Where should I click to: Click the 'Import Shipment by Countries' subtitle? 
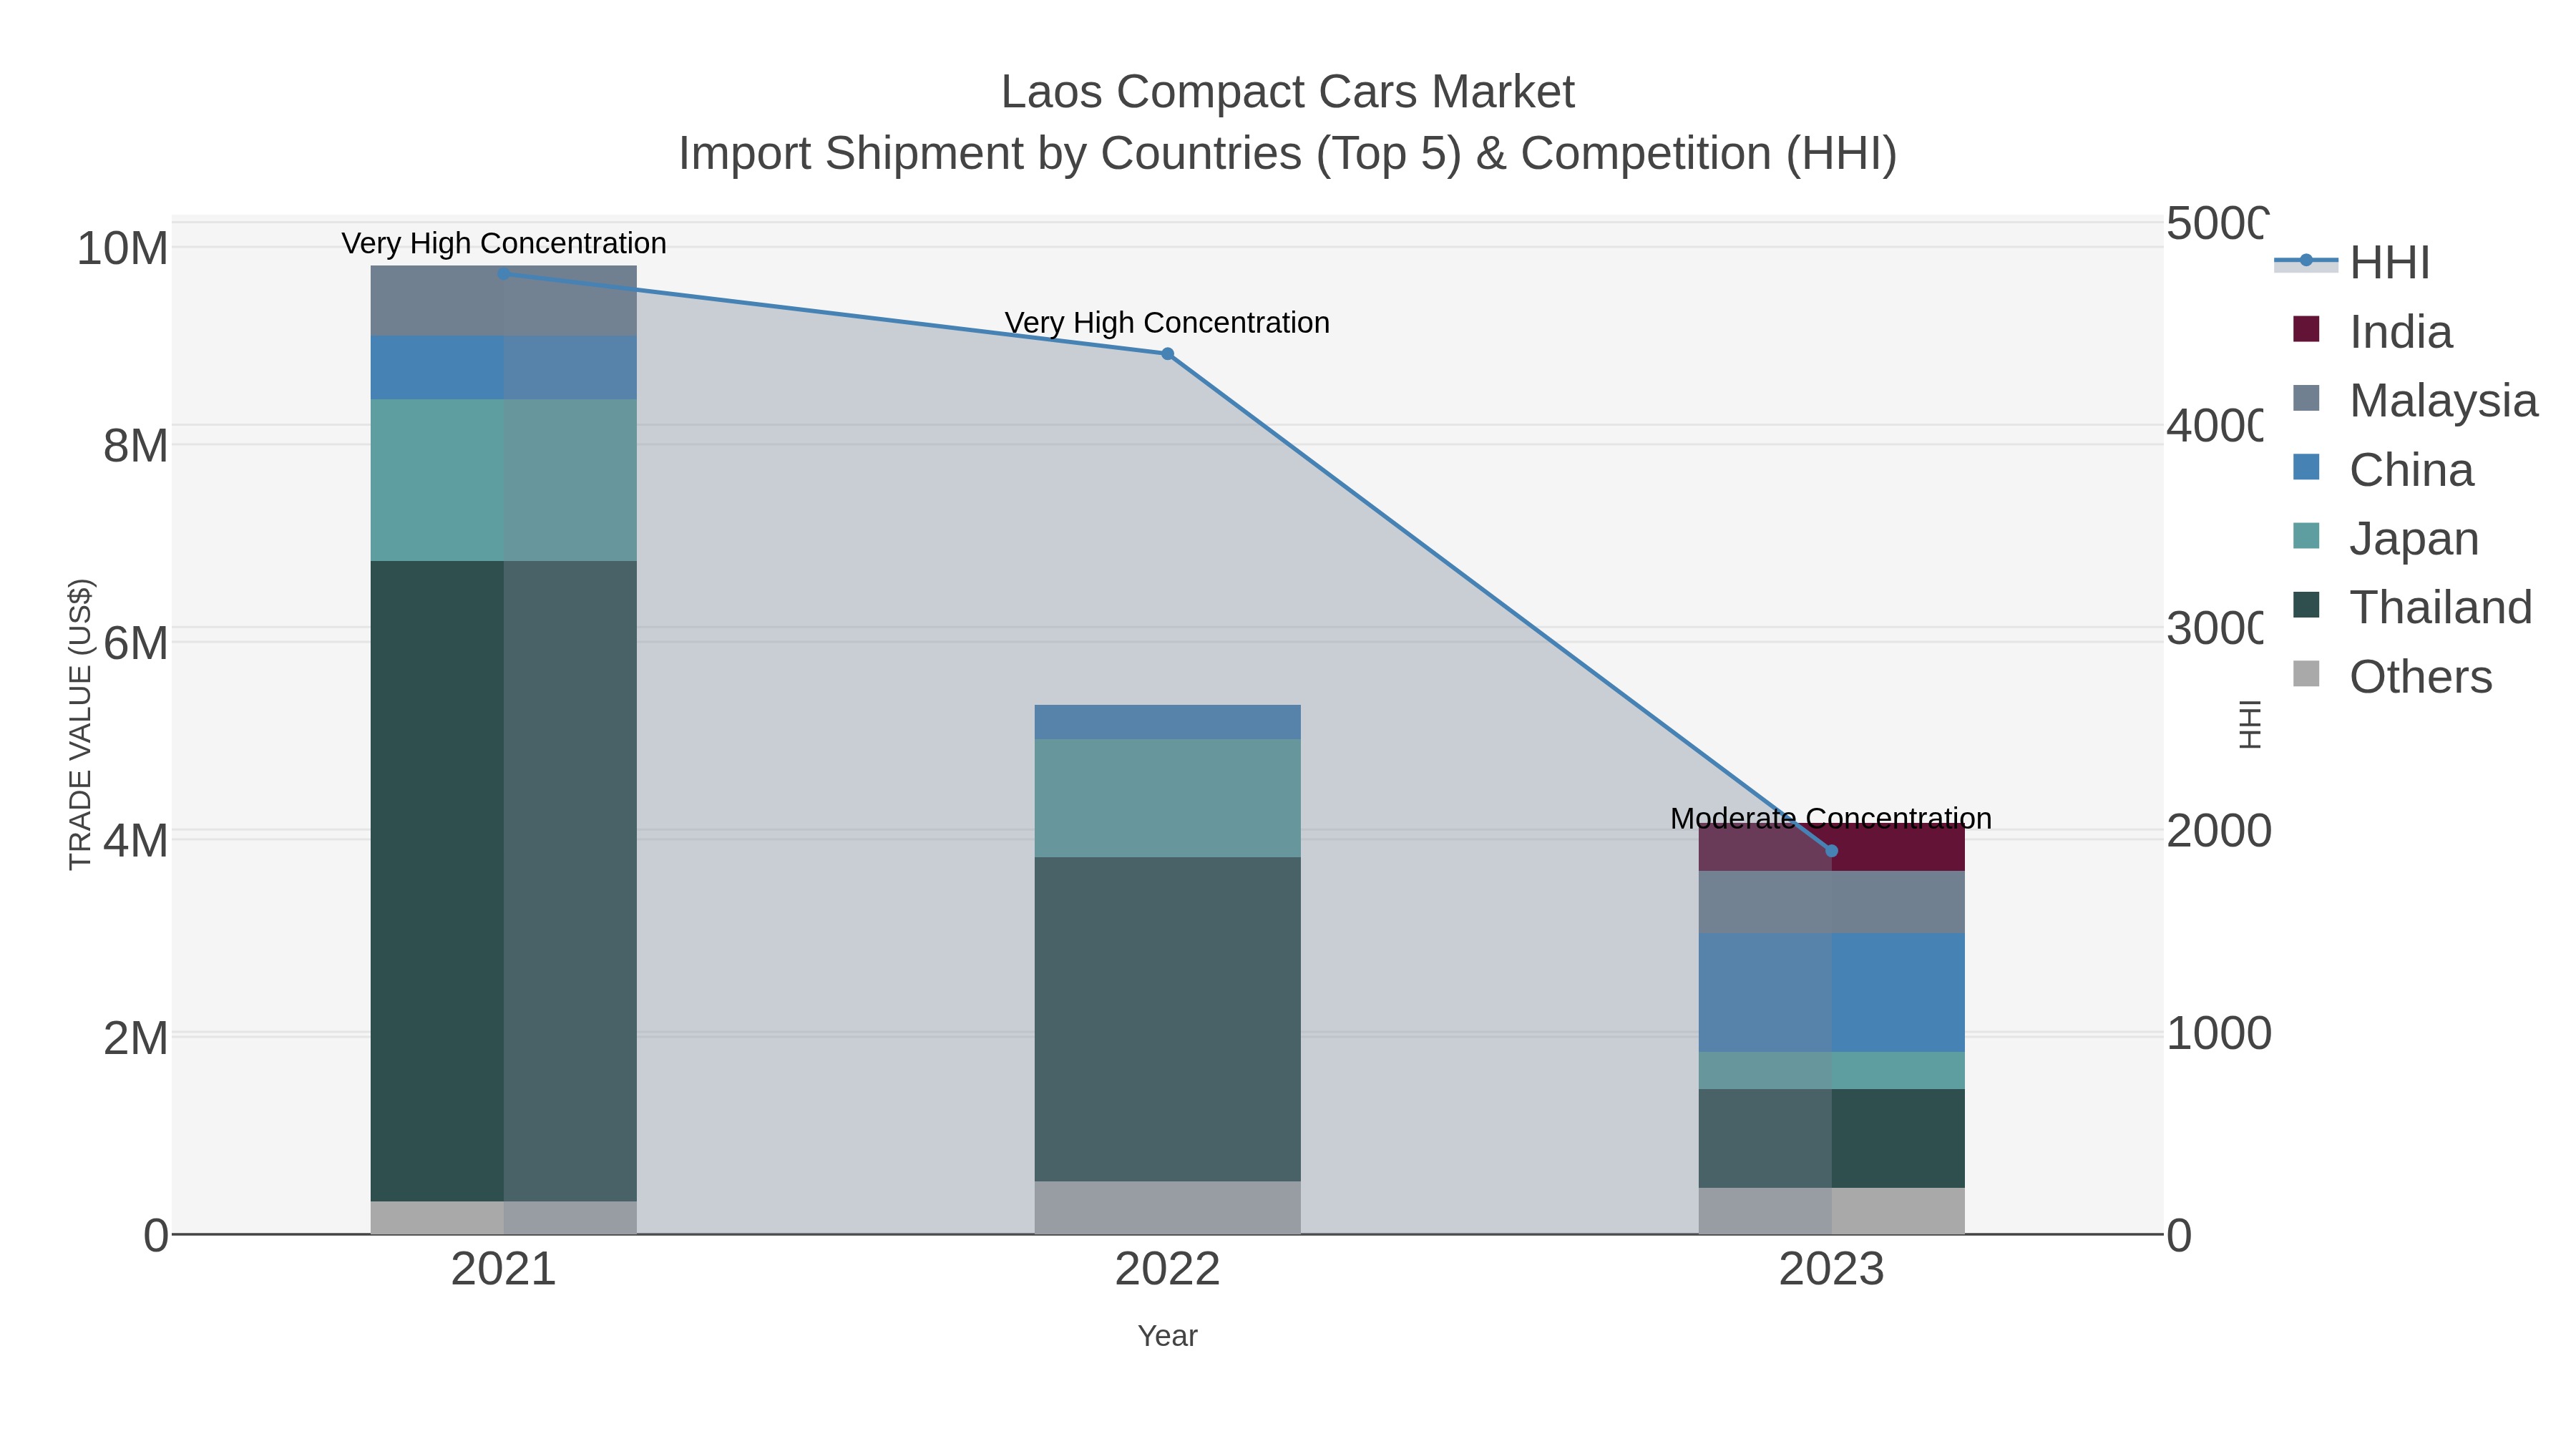pyautogui.click(x=1288, y=154)
